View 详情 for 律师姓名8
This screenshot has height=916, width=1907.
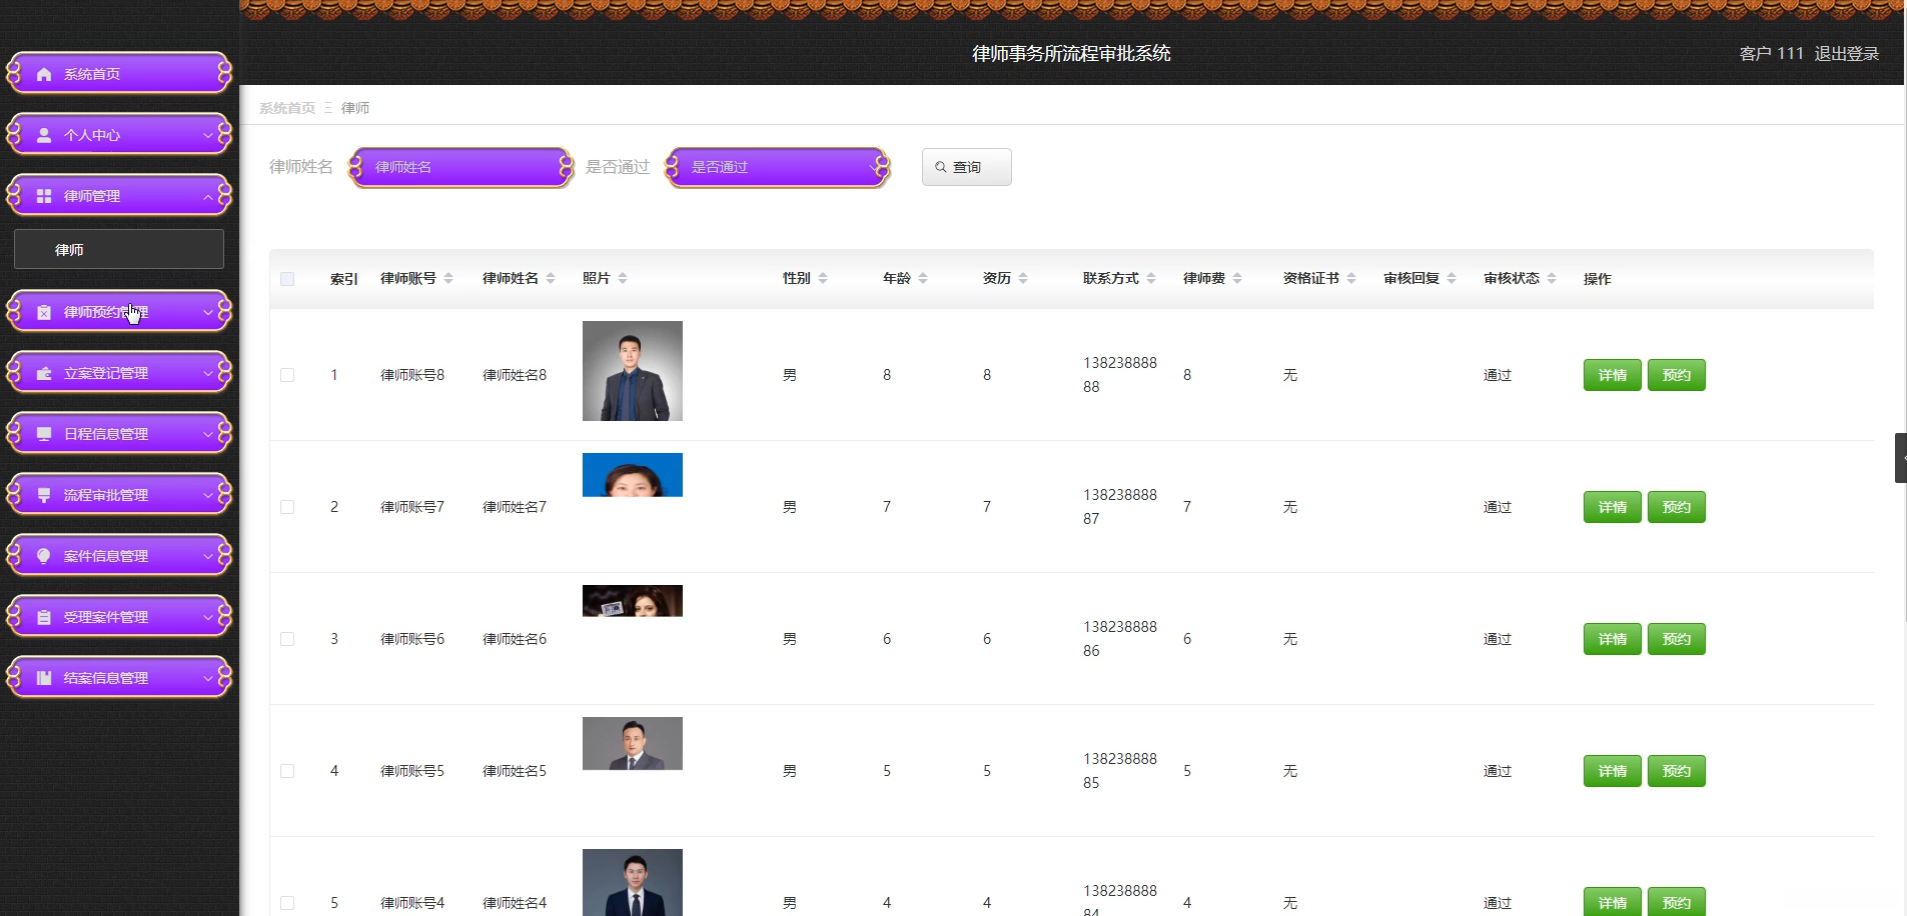[x=1612, y=375]
